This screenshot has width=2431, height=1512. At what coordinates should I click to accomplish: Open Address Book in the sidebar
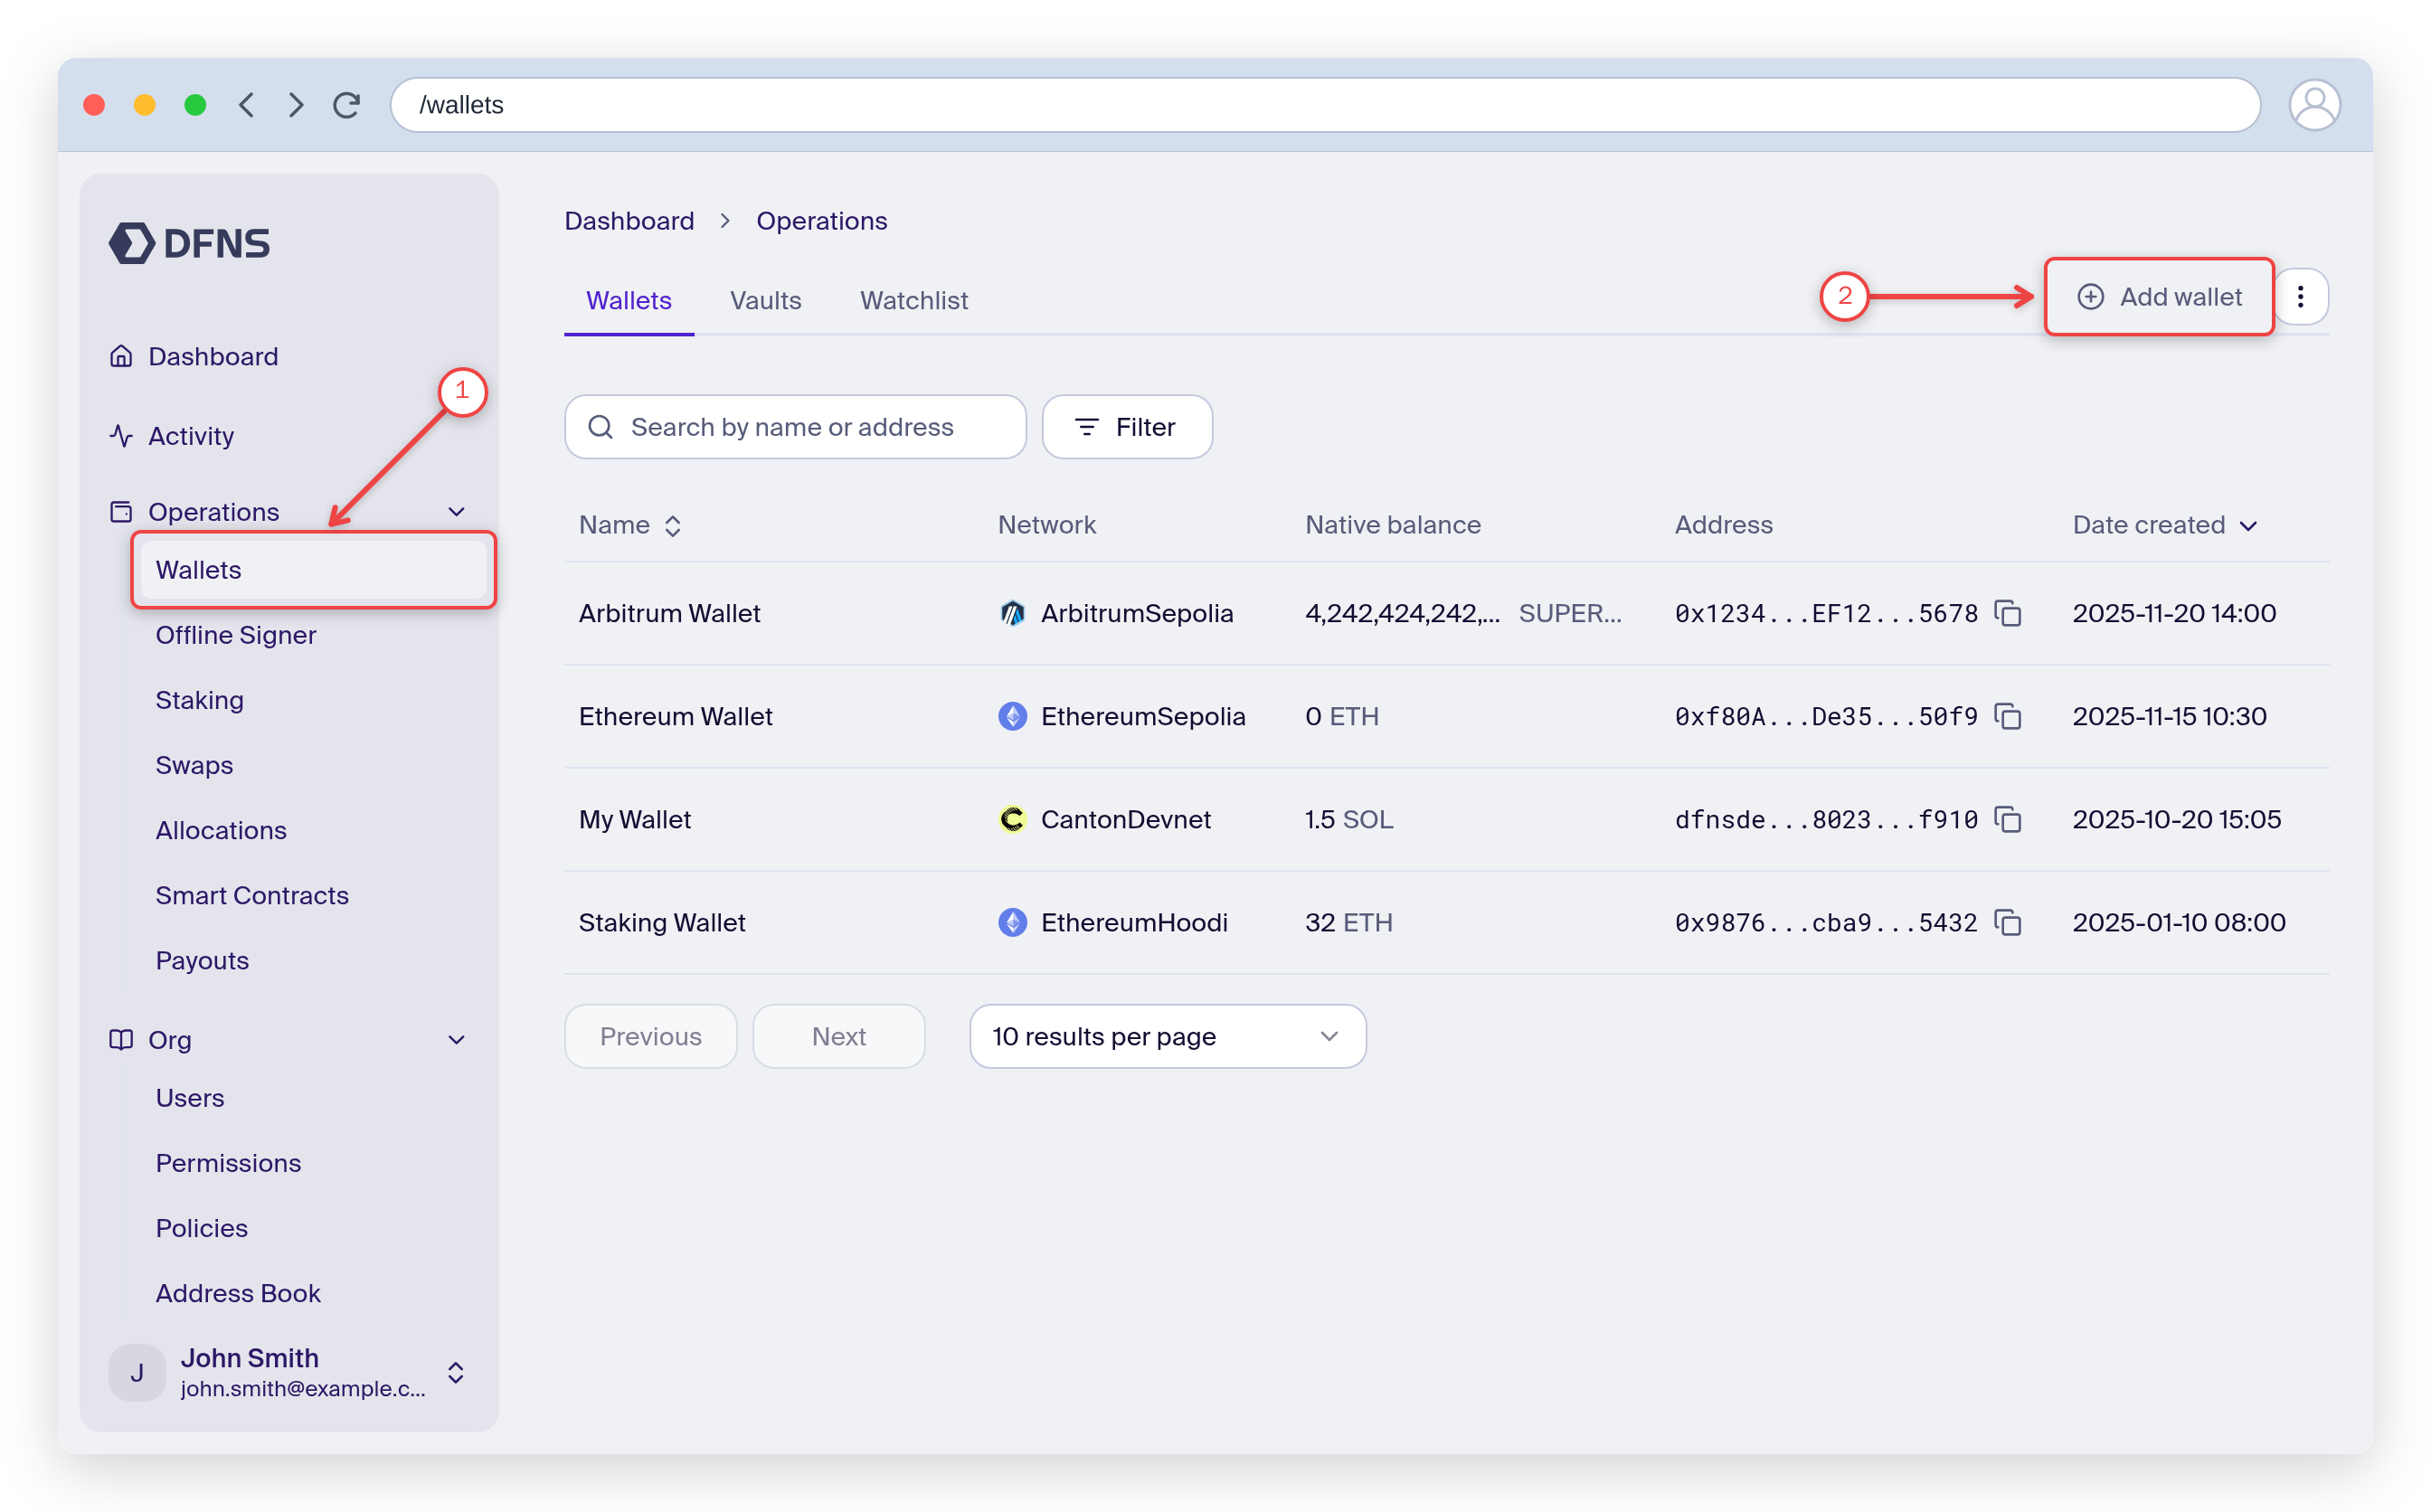pyautogui.click(x=238, y=1293)
